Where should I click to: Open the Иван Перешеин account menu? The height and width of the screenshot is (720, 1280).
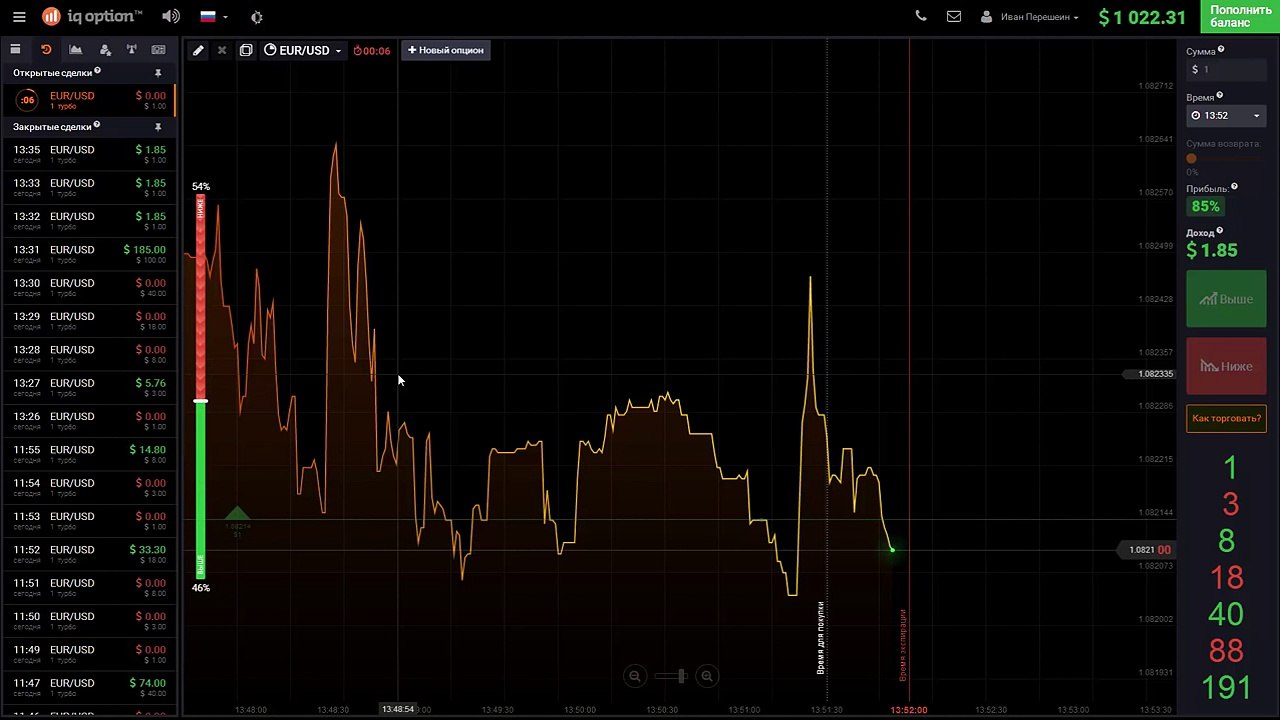pyautogui.click(x=1030, y=17)
